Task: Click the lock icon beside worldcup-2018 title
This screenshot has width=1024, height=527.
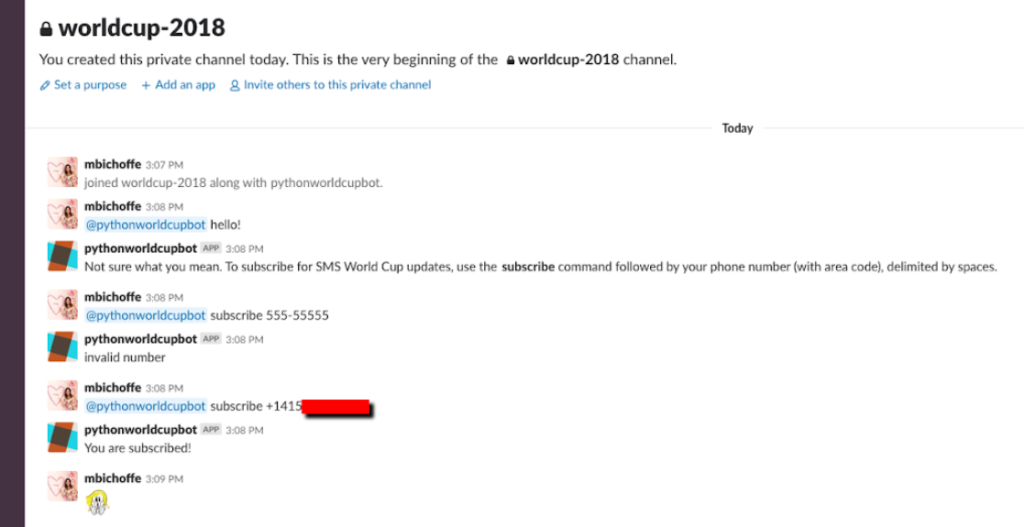Action: point(46,29)
